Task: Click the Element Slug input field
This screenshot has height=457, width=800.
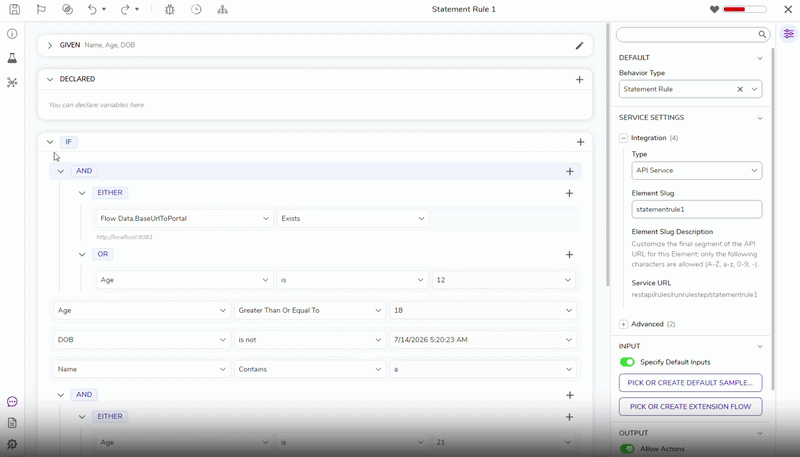Action: point(696,209)
